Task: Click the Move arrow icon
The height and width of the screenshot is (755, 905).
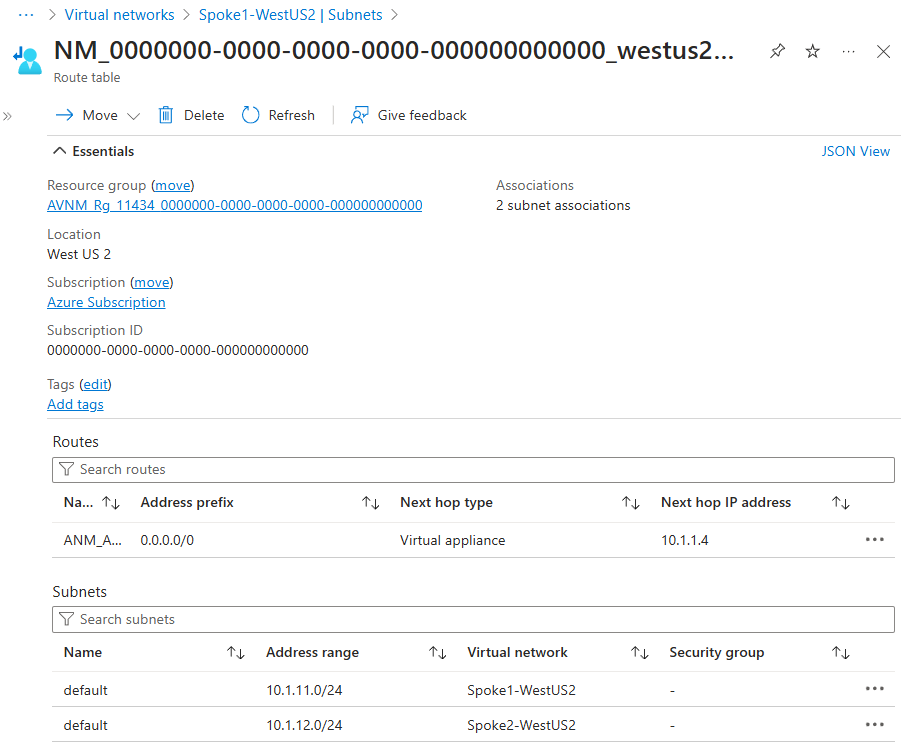Action: click(x=64, y=115)
